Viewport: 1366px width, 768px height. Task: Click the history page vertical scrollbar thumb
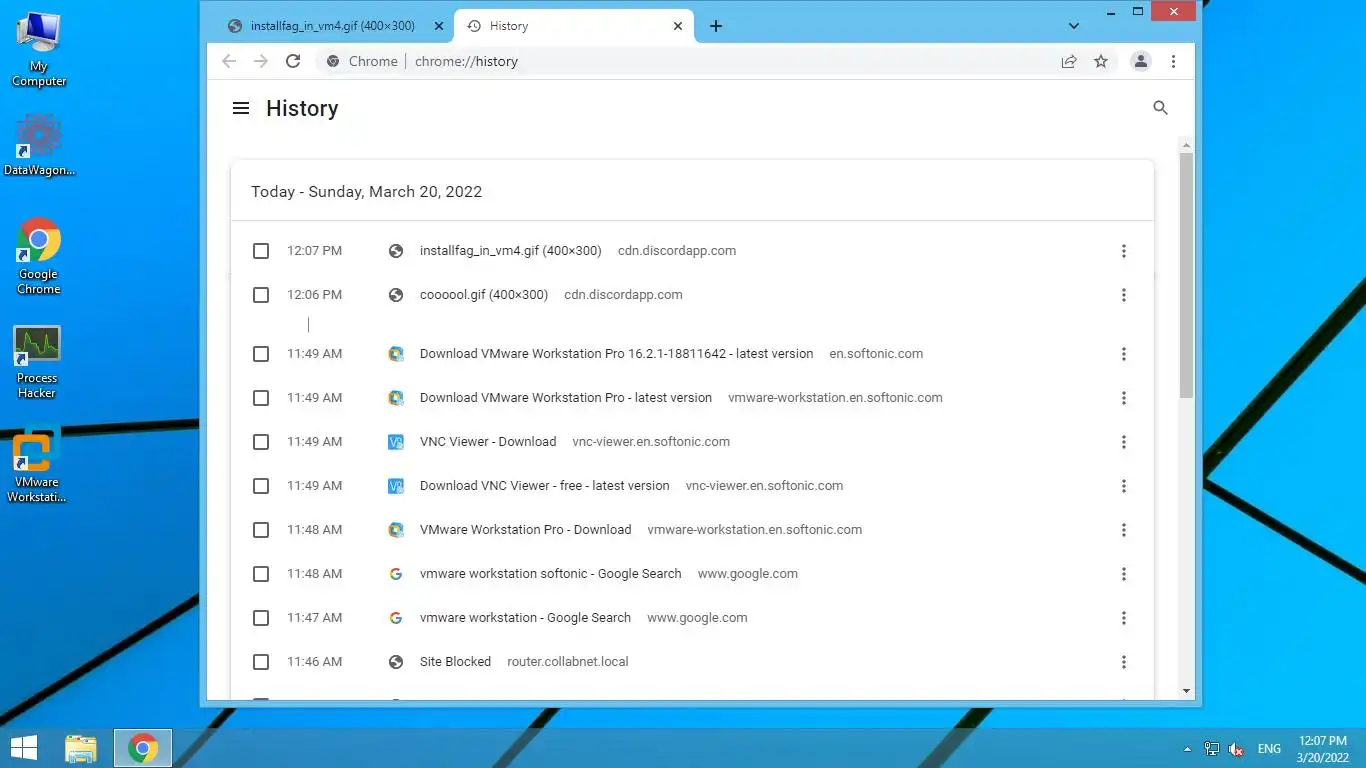tap(1186, 275)
